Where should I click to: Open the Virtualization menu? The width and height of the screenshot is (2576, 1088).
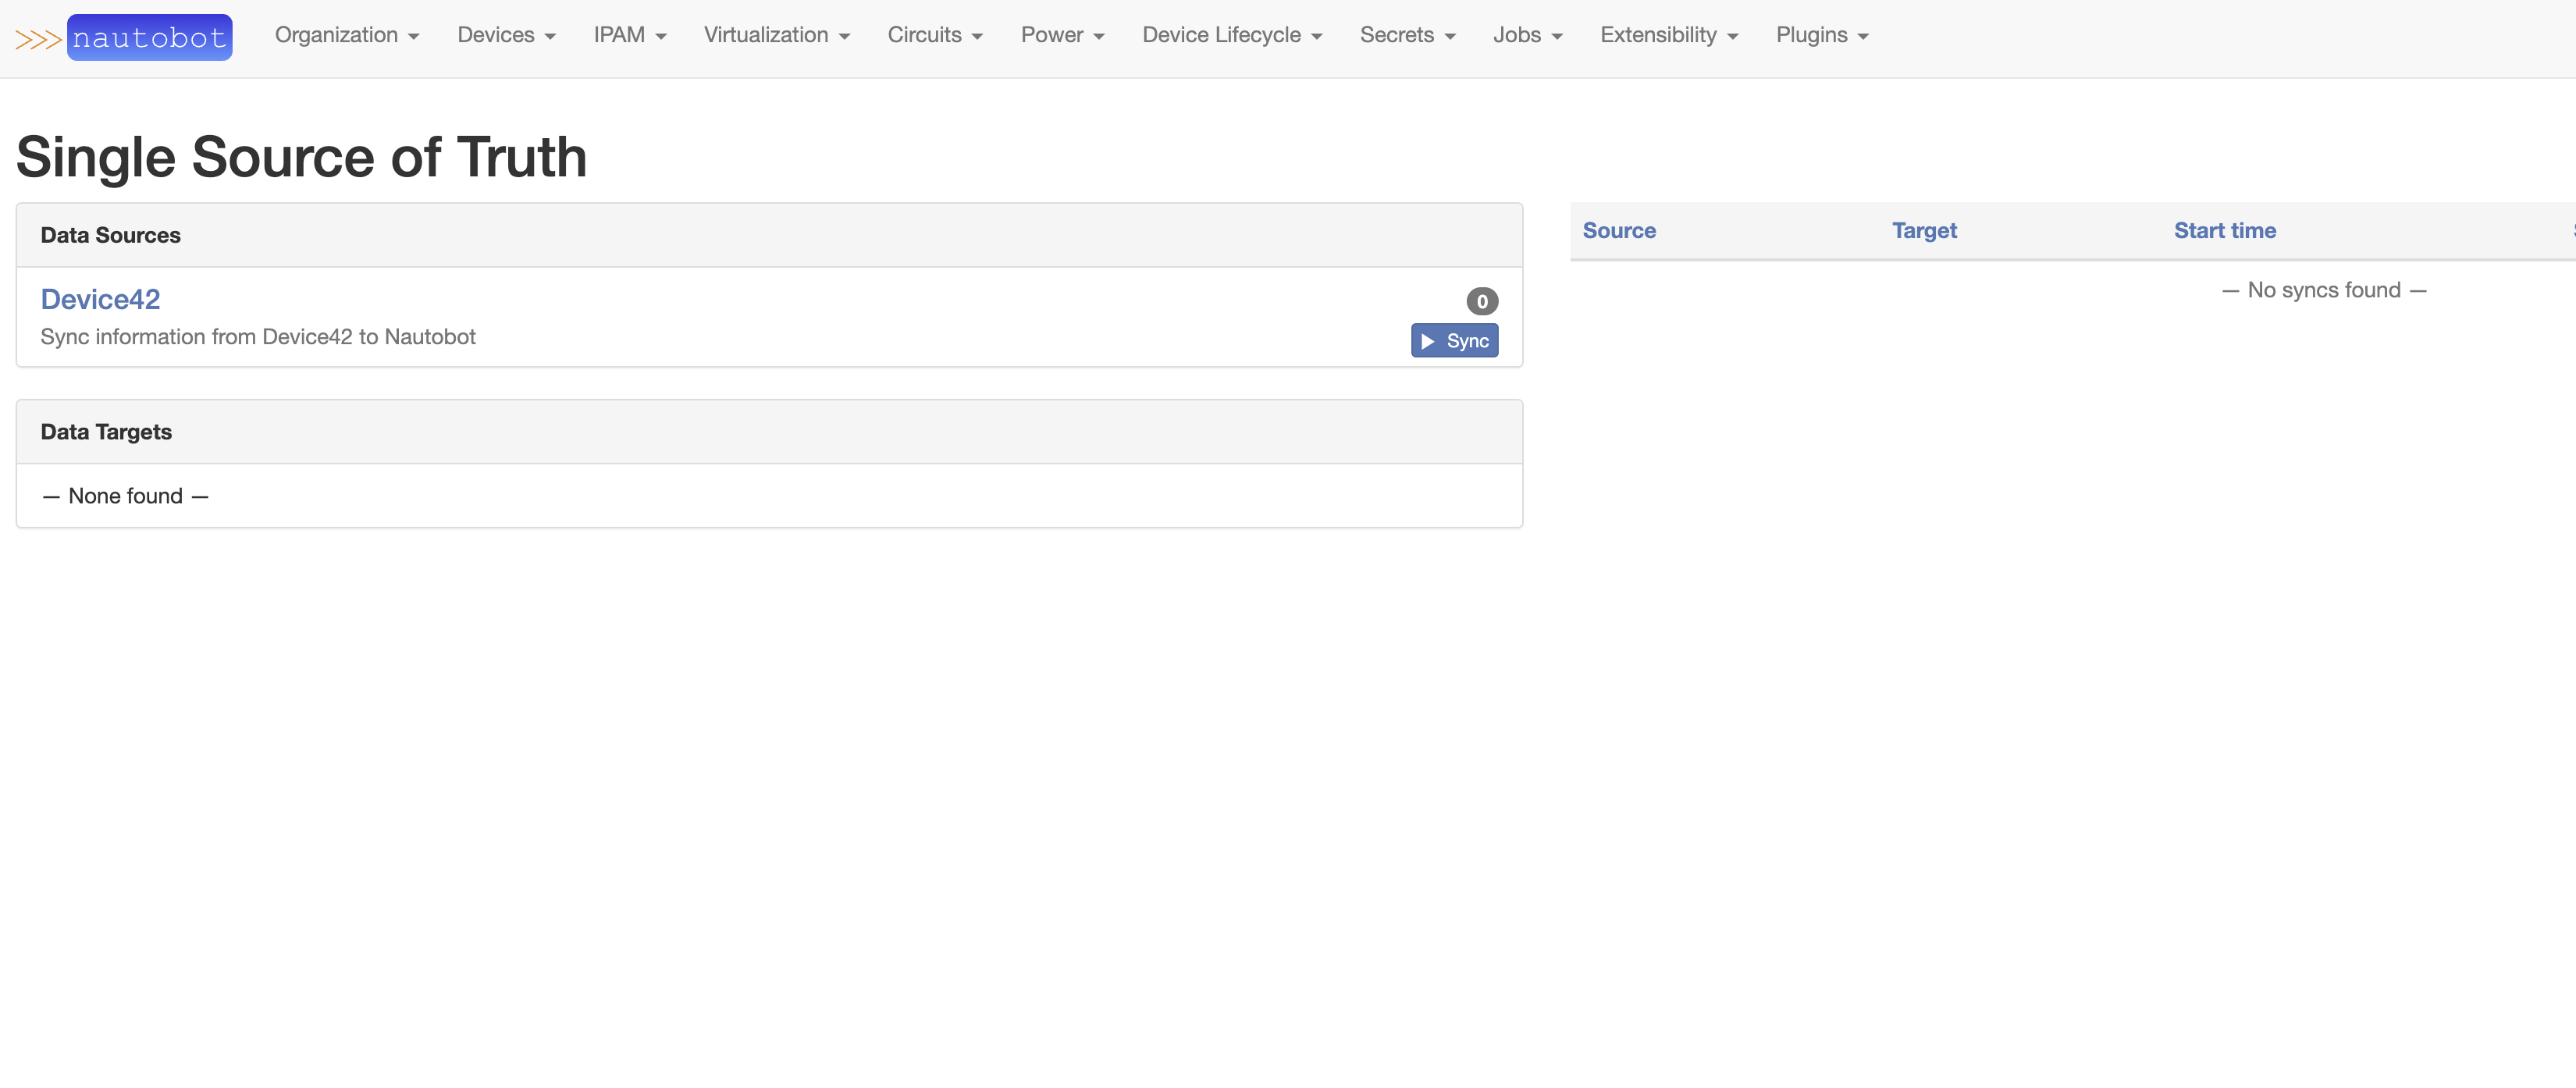click(x=776, y=35)
